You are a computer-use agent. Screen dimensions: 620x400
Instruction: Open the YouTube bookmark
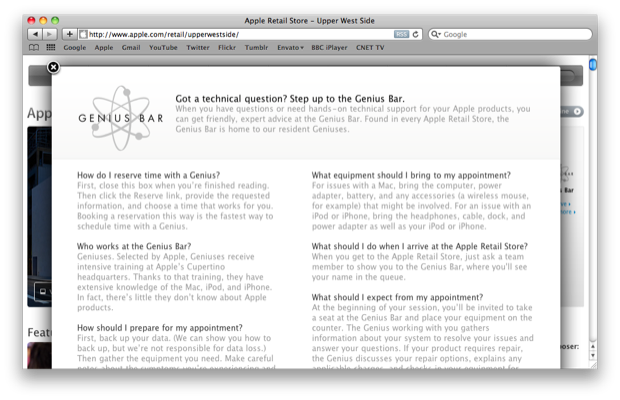pos(163,47)
